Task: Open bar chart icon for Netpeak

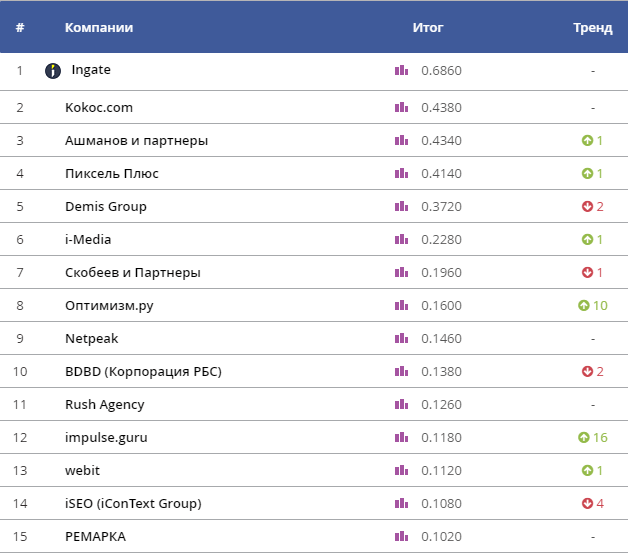Action: [401, 338]
